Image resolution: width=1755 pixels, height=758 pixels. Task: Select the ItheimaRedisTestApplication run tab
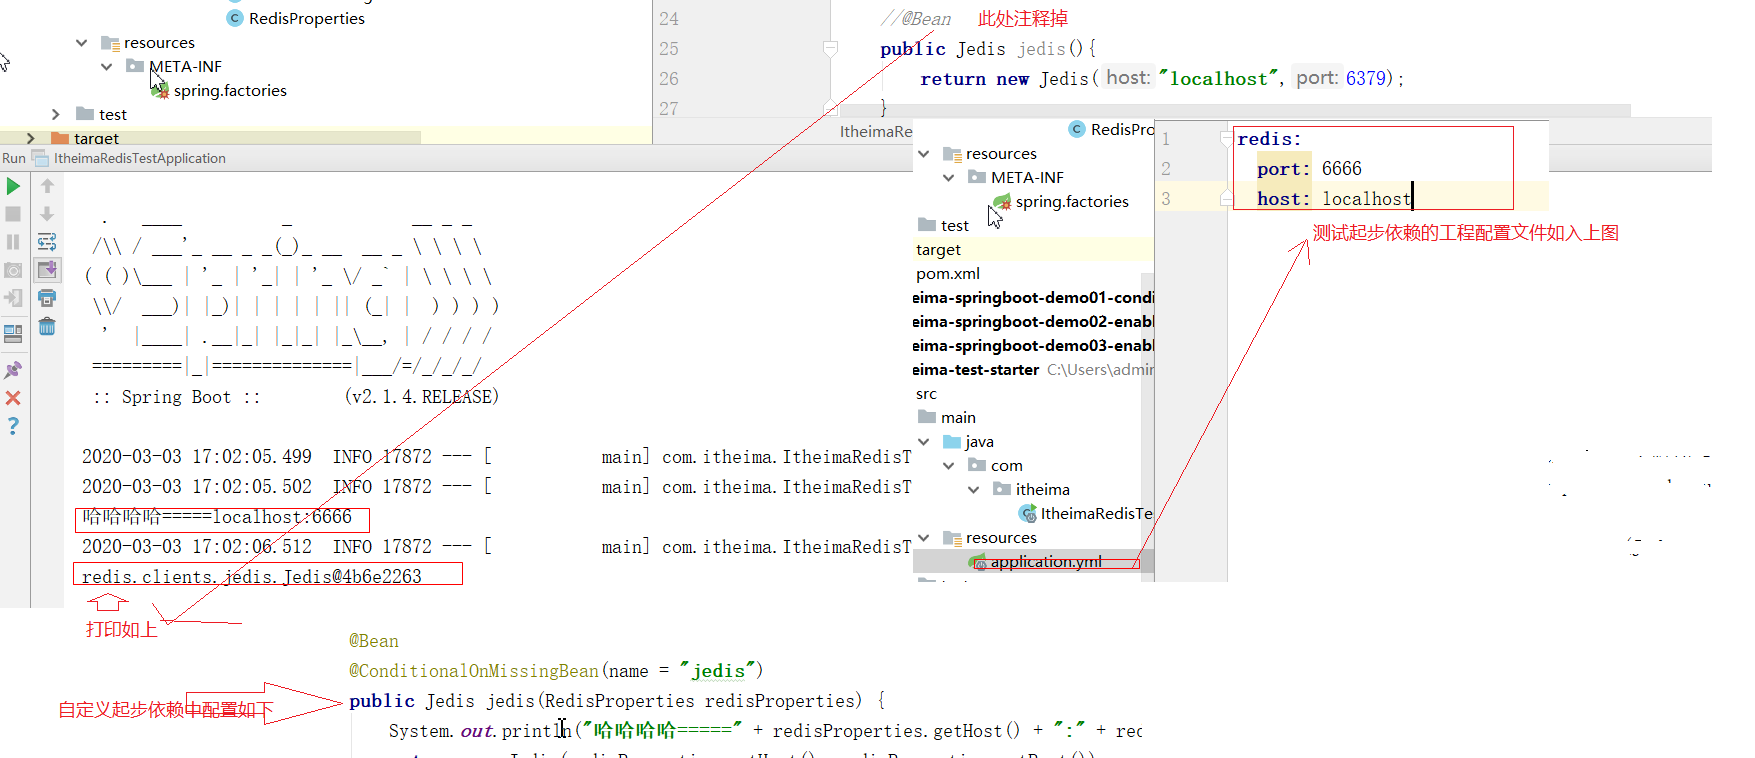click(139, 158)
